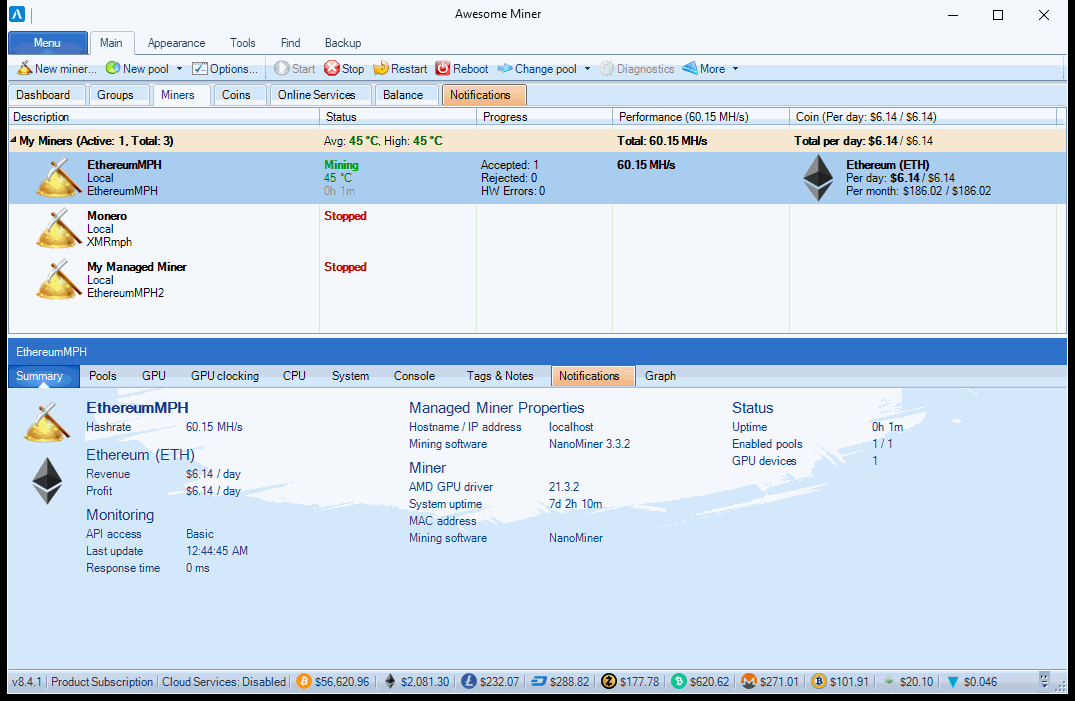The width and height of the screenshot is (1075, 701).
Task: Click the Stop button label
Action: 353,69
